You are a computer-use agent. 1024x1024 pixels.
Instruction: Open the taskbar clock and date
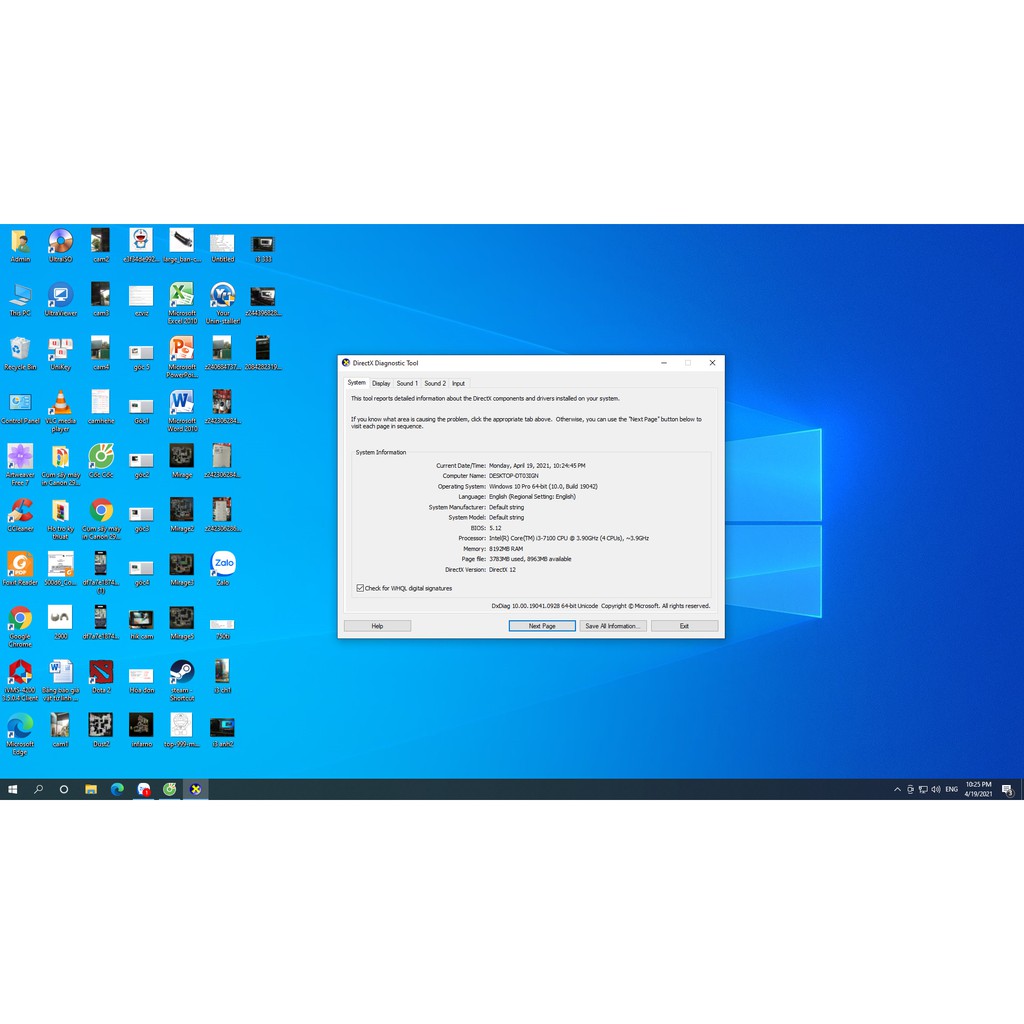tap(979, 789)
